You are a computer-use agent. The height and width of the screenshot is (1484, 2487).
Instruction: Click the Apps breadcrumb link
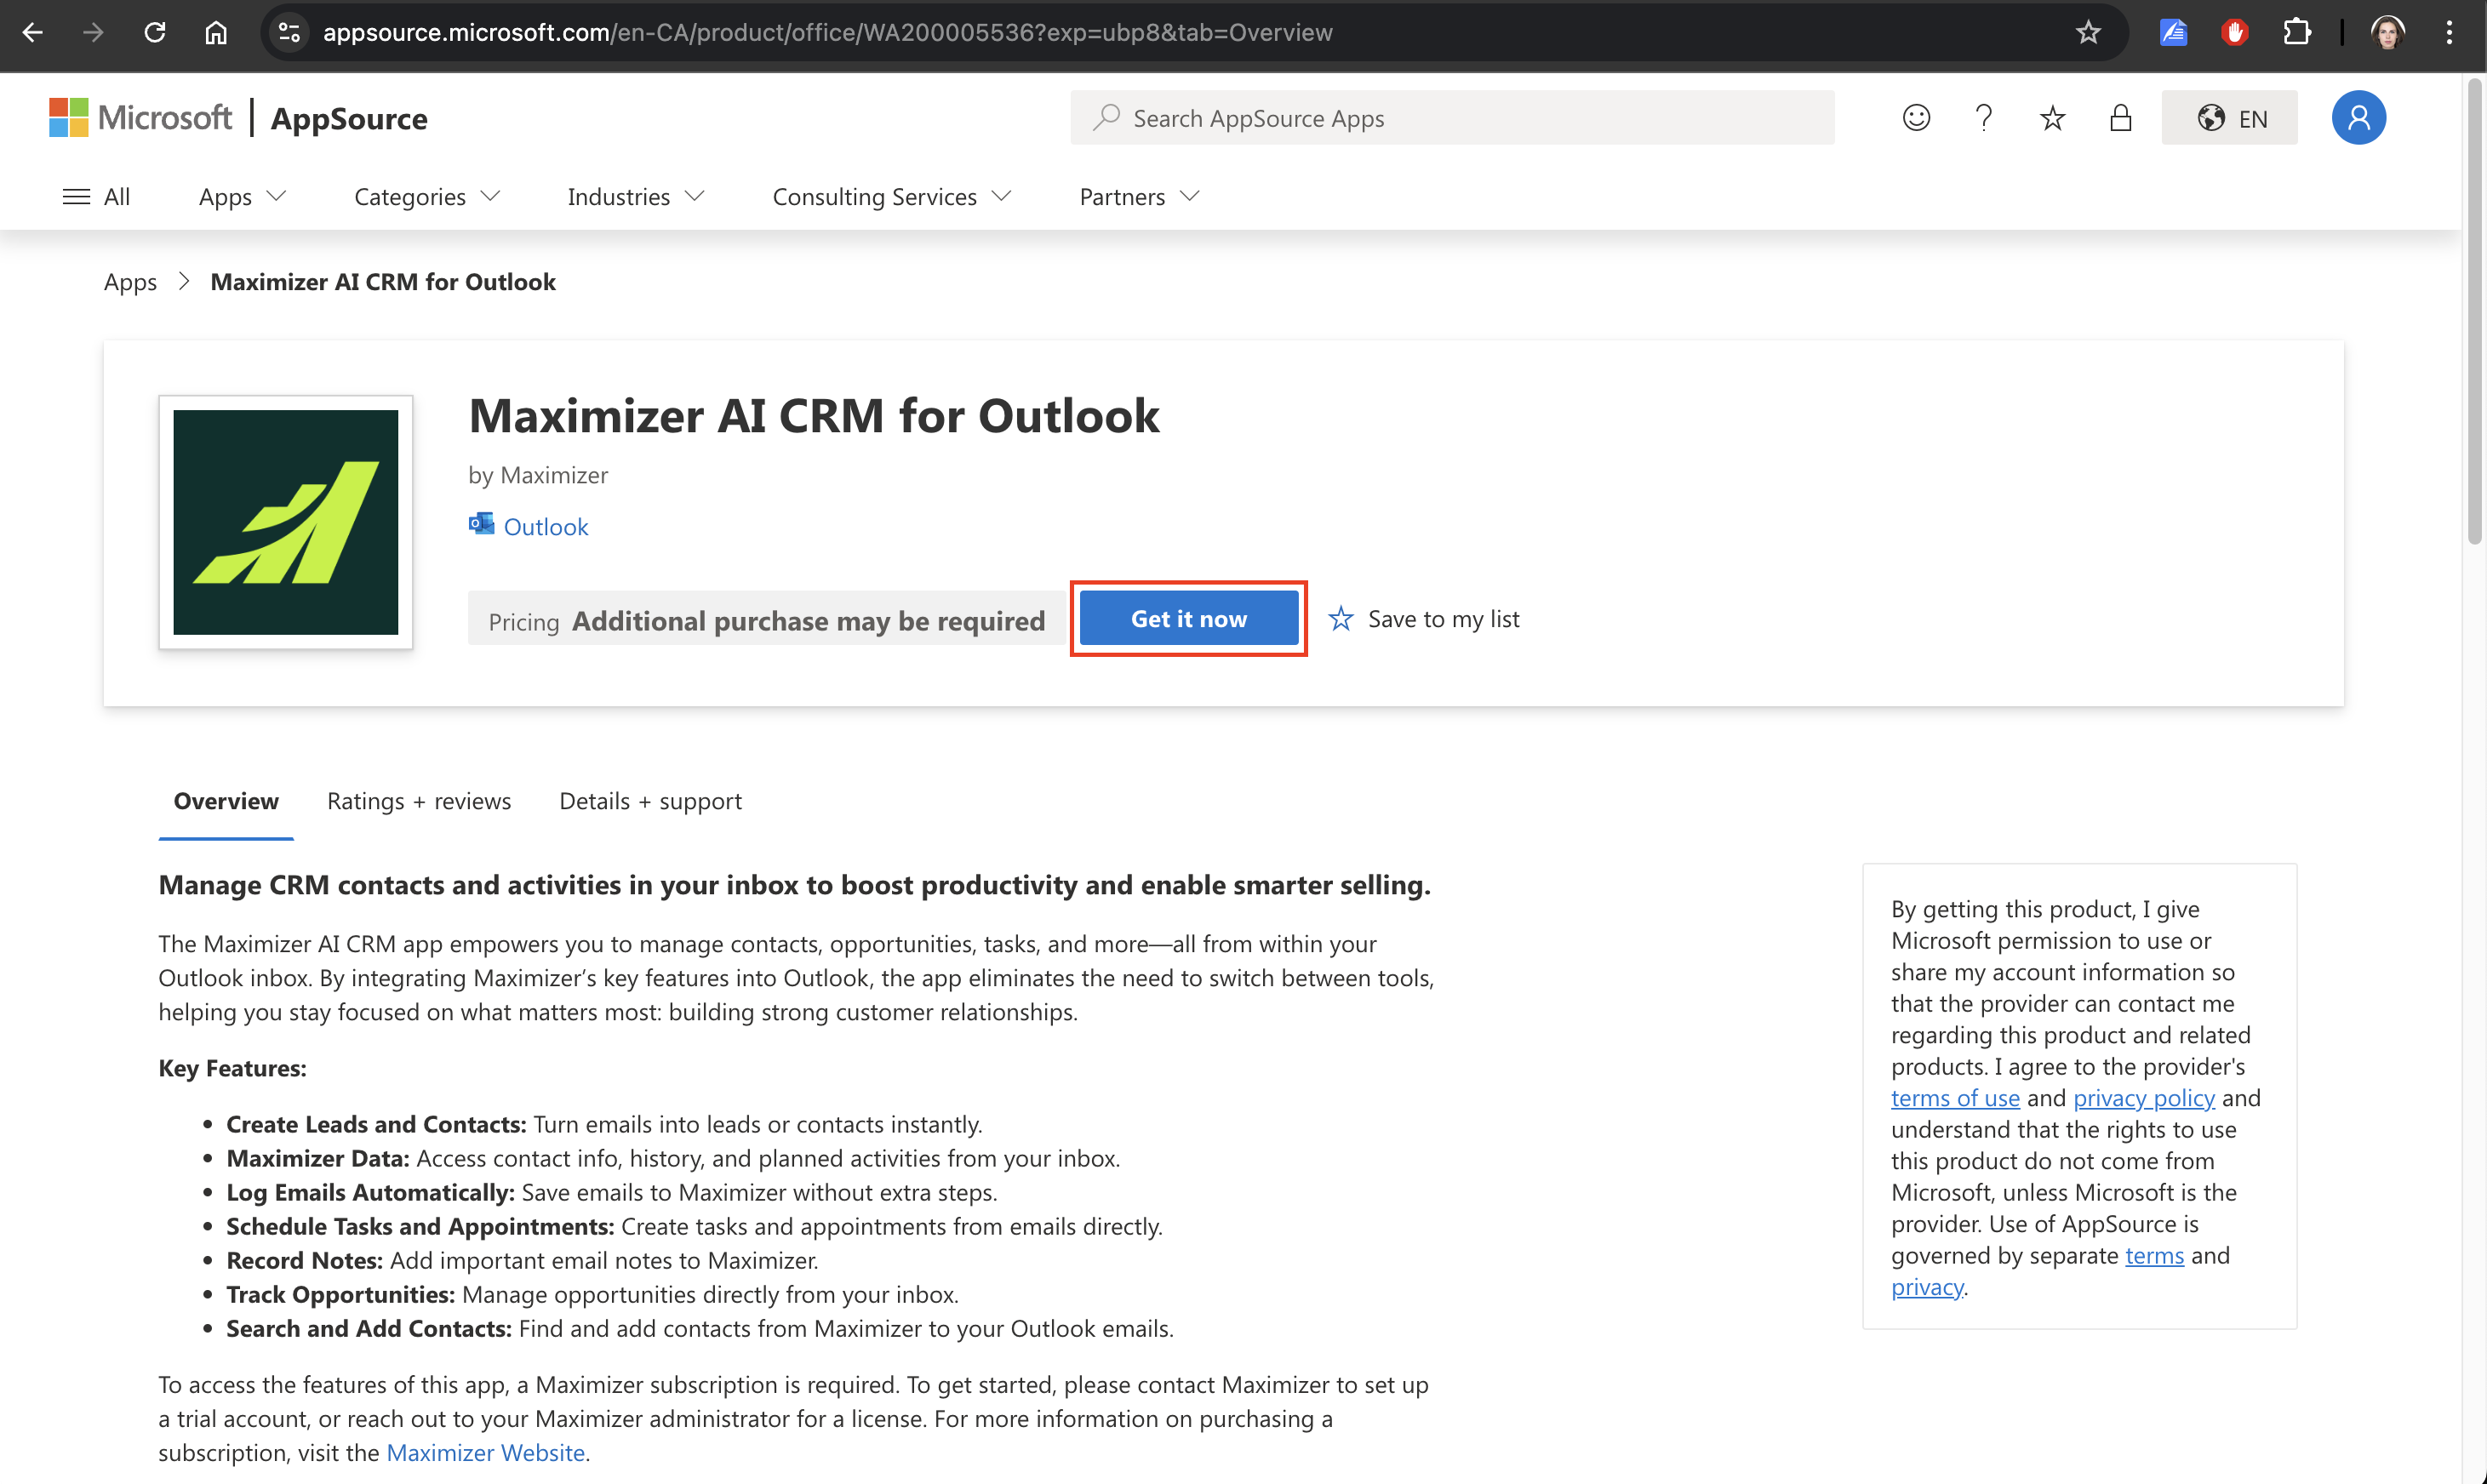point(130,282)
